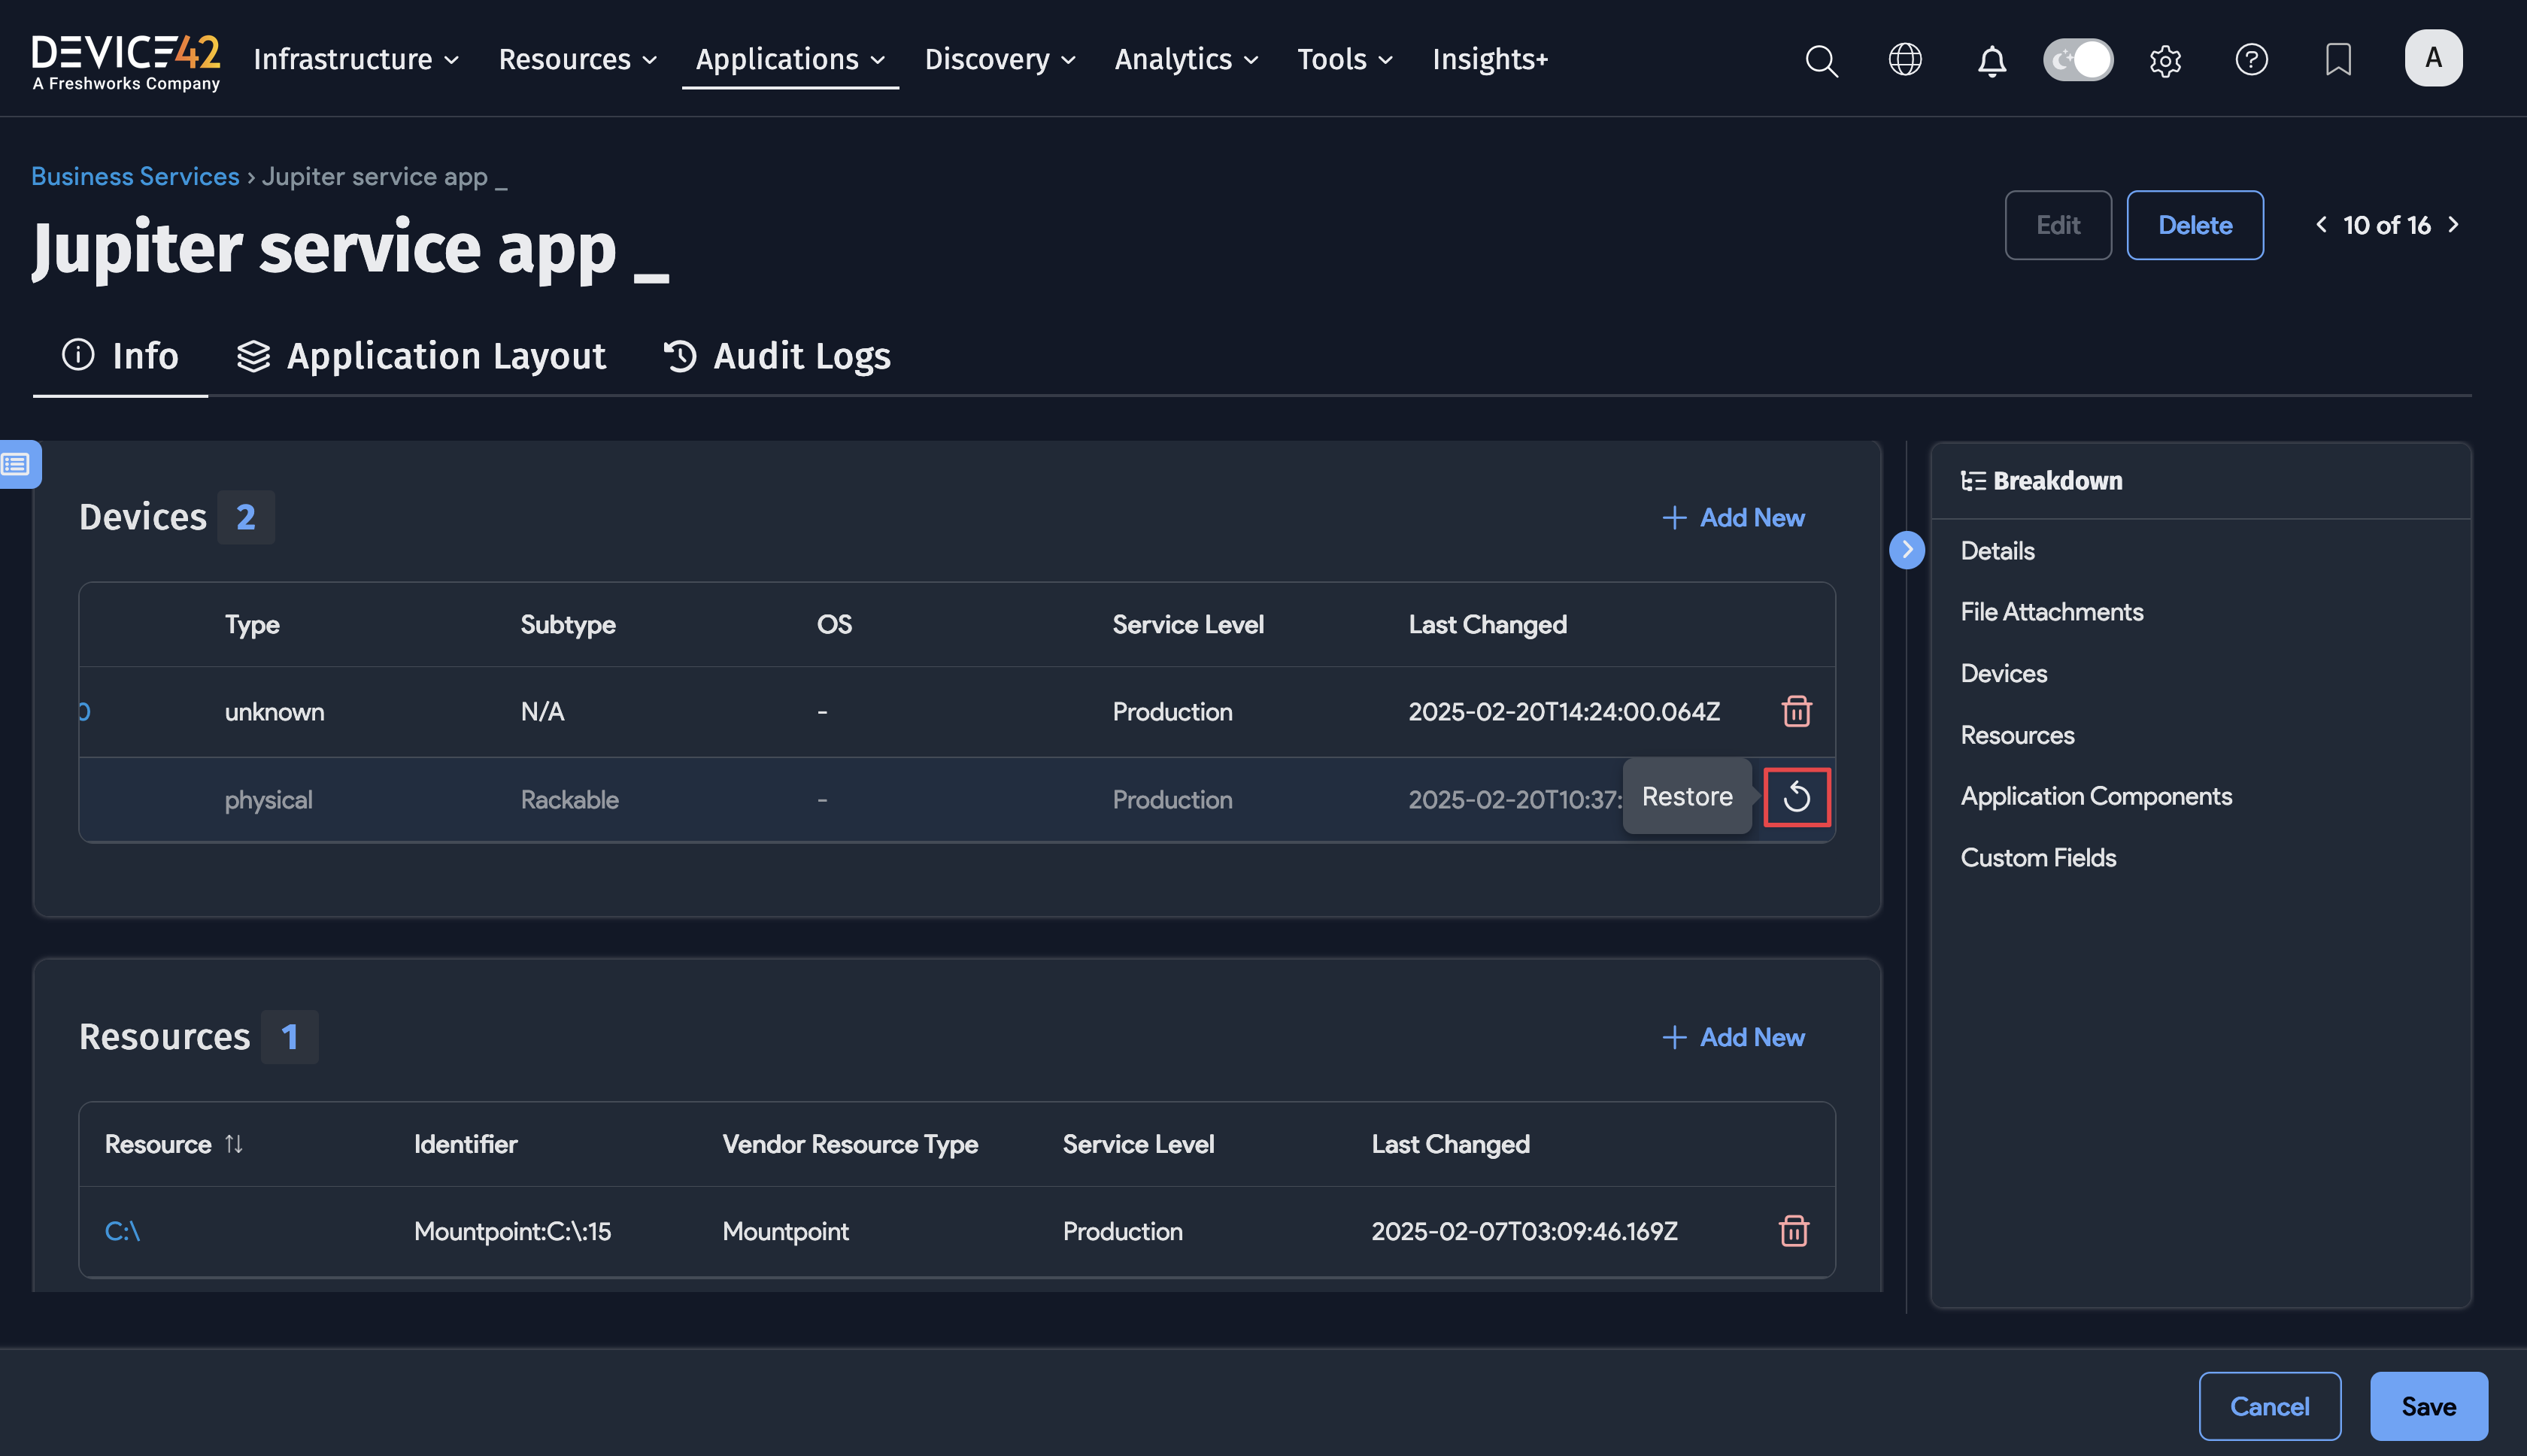This screenshot has width=2527, height=1456.
Task: Toggle the dark mode switch
Action: tap(2078, 59)
